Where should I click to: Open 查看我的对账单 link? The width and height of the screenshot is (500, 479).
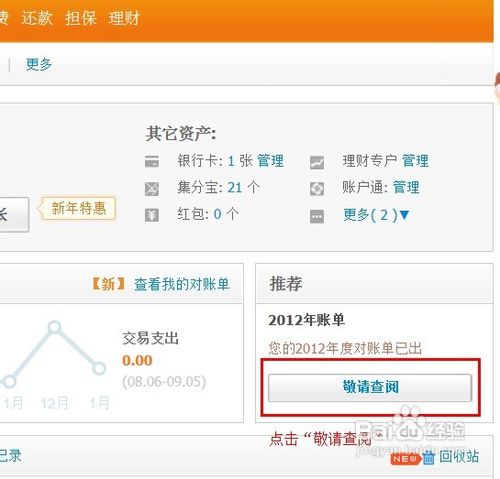[x=182, y=284]
